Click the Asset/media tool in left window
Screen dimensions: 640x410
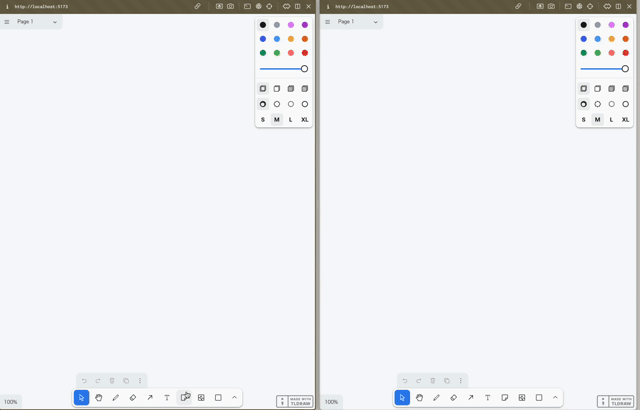[x=201, y=397]
